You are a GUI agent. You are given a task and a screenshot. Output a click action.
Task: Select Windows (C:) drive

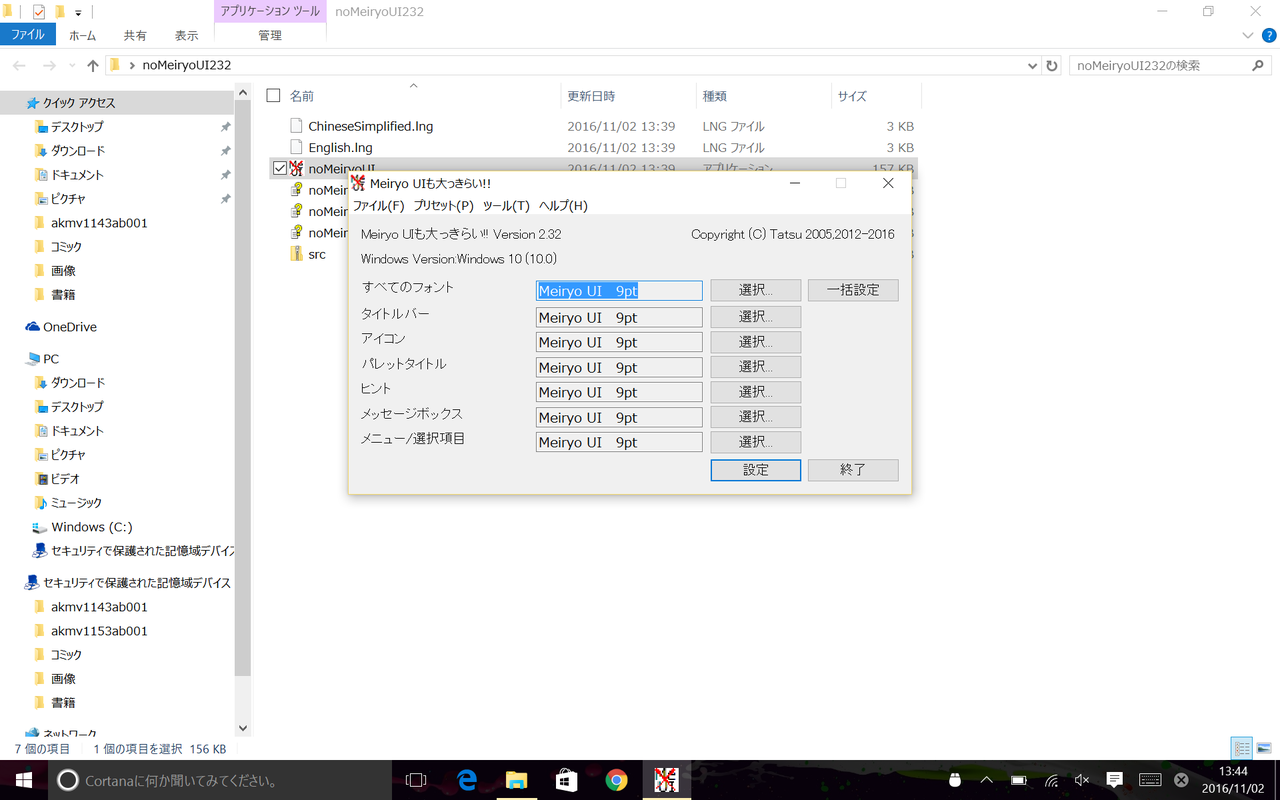pyautogui.click(x=92, y=527)
